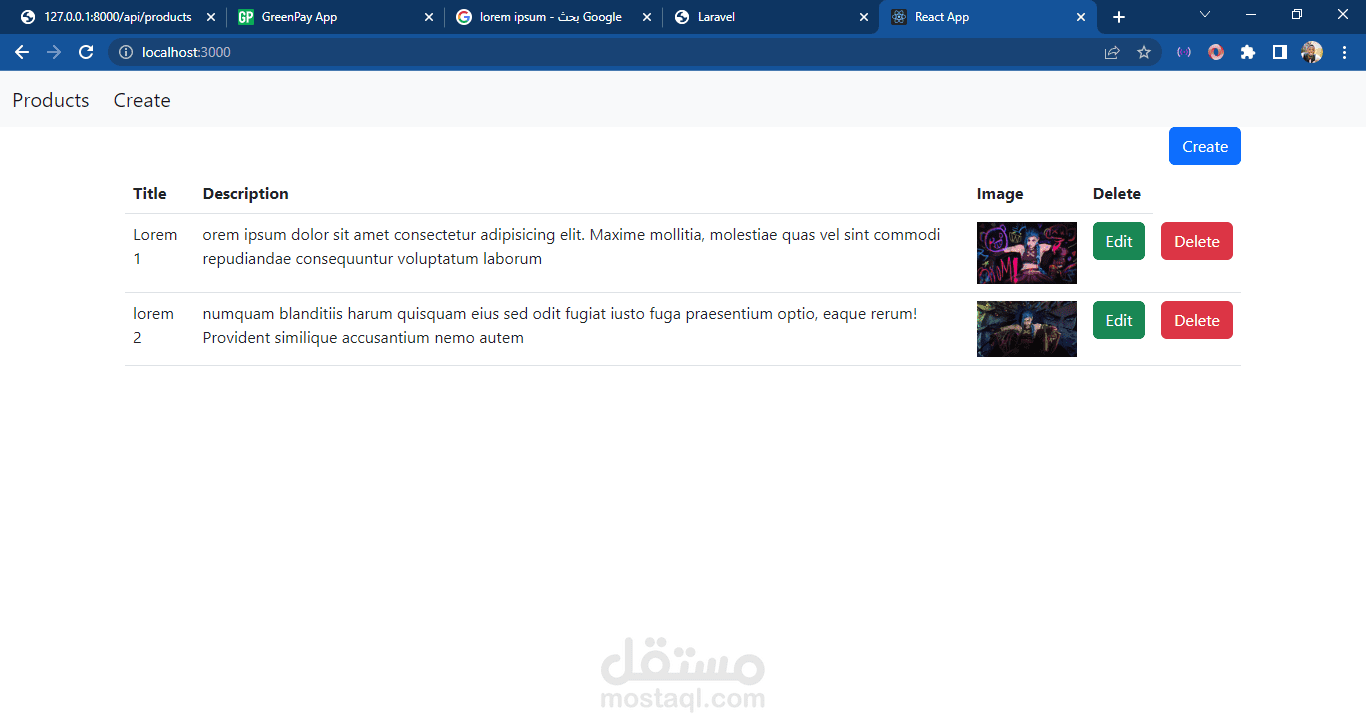
Task: Close the GreenPay App tab
Action: click(x=429, y=17)
